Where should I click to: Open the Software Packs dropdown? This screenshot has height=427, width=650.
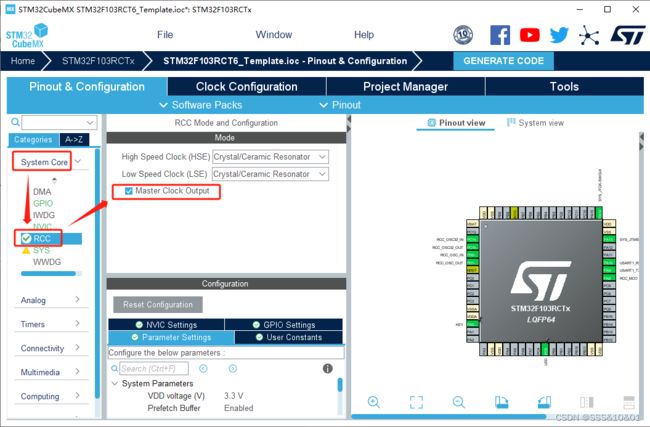click(201, 105)
